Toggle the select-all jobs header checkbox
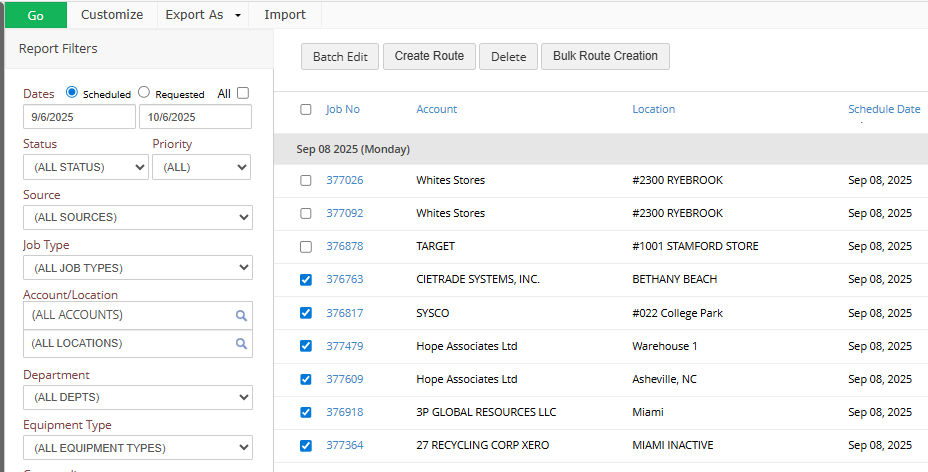 coord(306,110)
